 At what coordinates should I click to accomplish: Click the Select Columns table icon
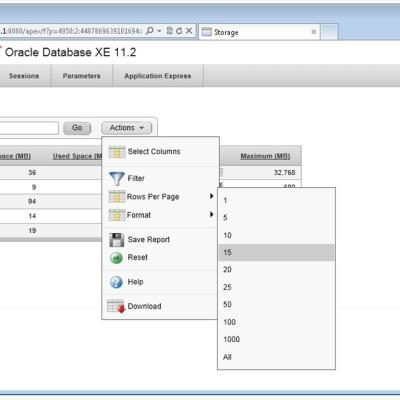[x=117, y=152]
